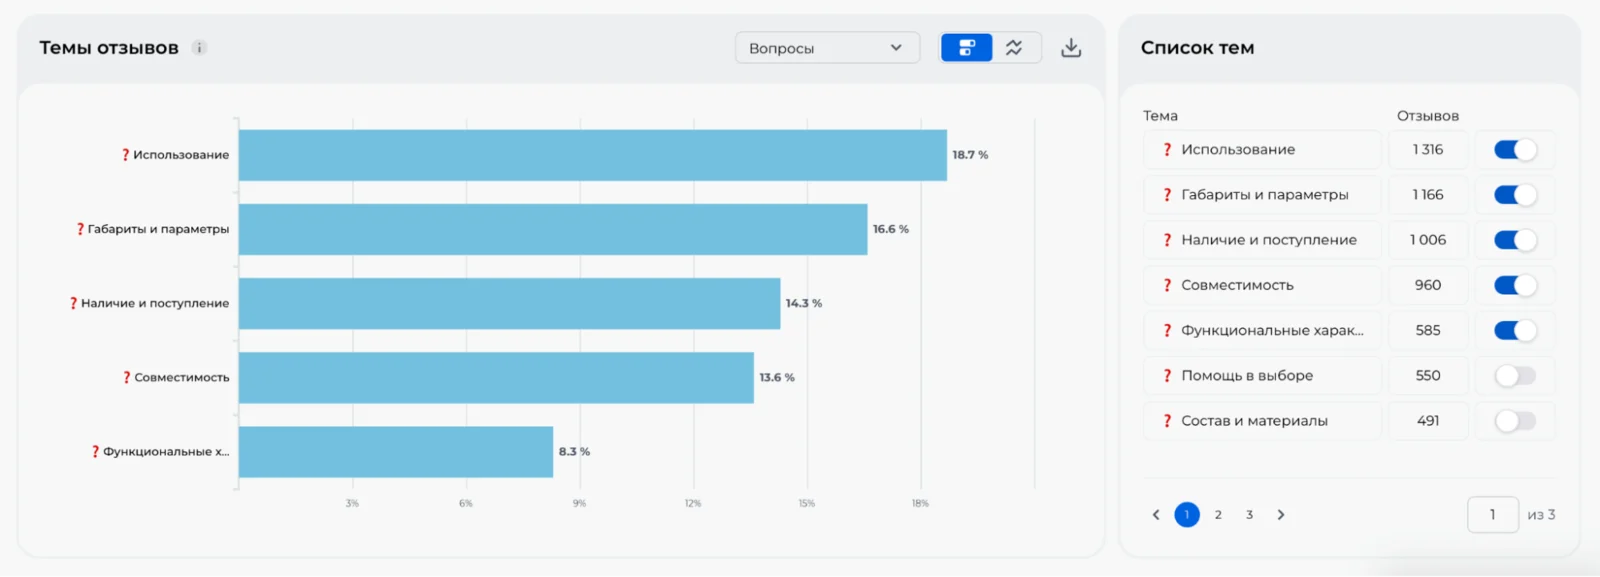Click the 18.7 % value label
The width and height of the screenshot is (1600, 577).
(970, 155)
